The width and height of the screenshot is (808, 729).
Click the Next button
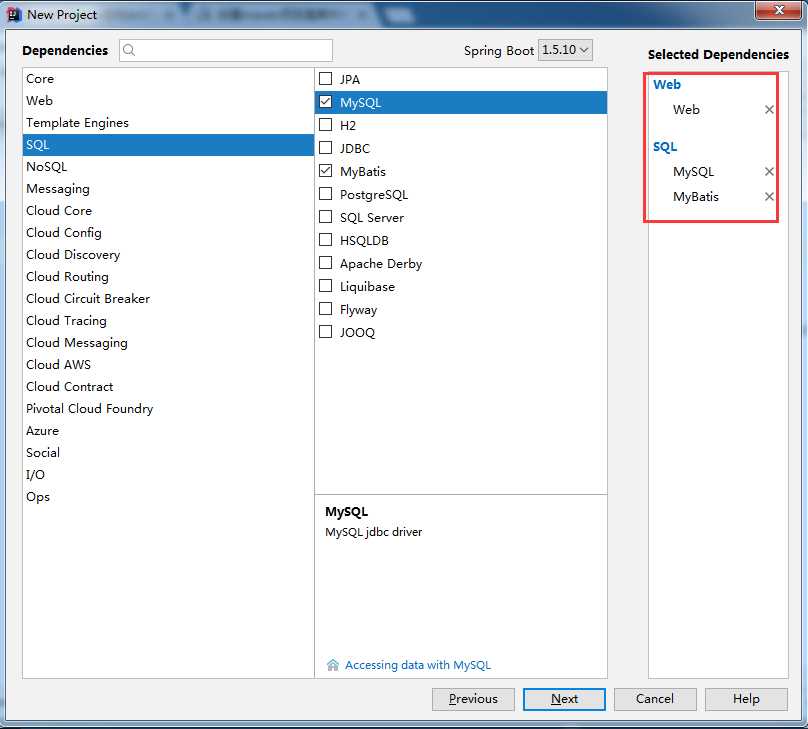click(x=564, y=699)
